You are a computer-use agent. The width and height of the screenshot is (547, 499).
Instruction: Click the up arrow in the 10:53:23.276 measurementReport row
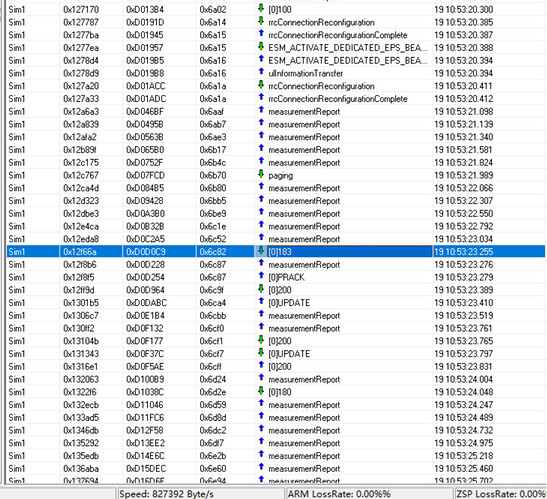click(x=261, y=264)
